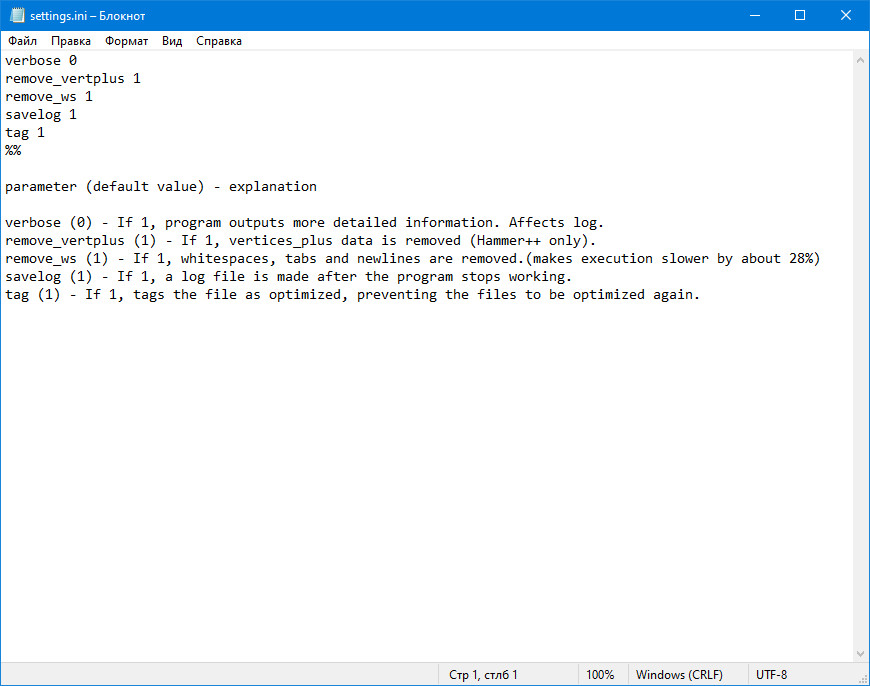The image size is (870, 686).
Task: Click the %% separator line in the text
Action: tap(12, 150)
